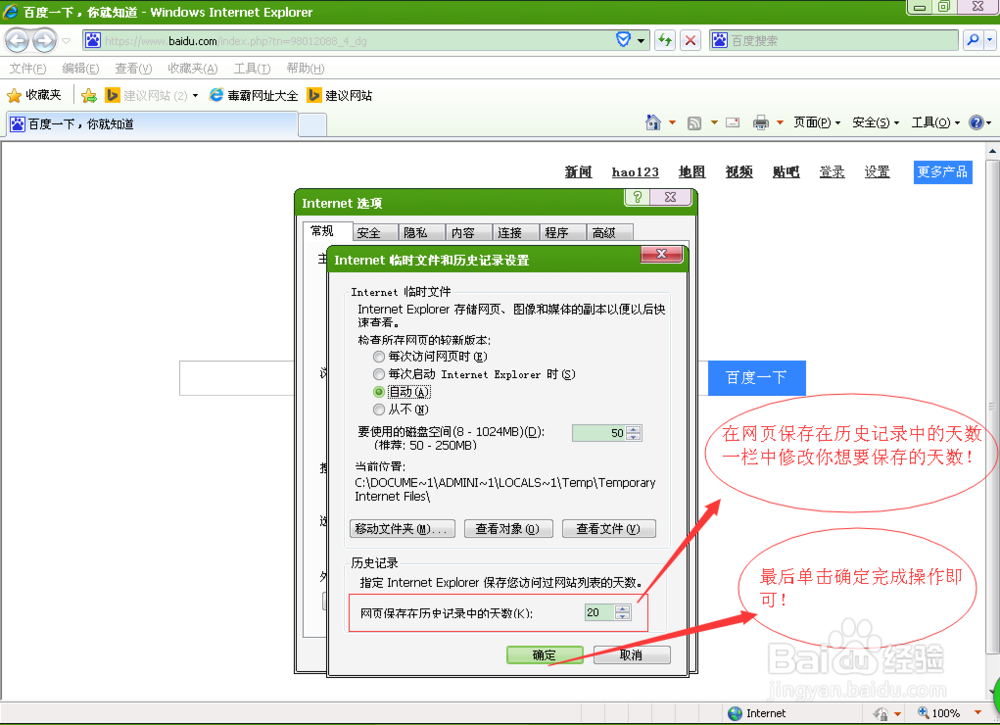The image size is (1000, 725).
Task: Click the protected mode icon in status bar
Action: (x=881, y=714)
